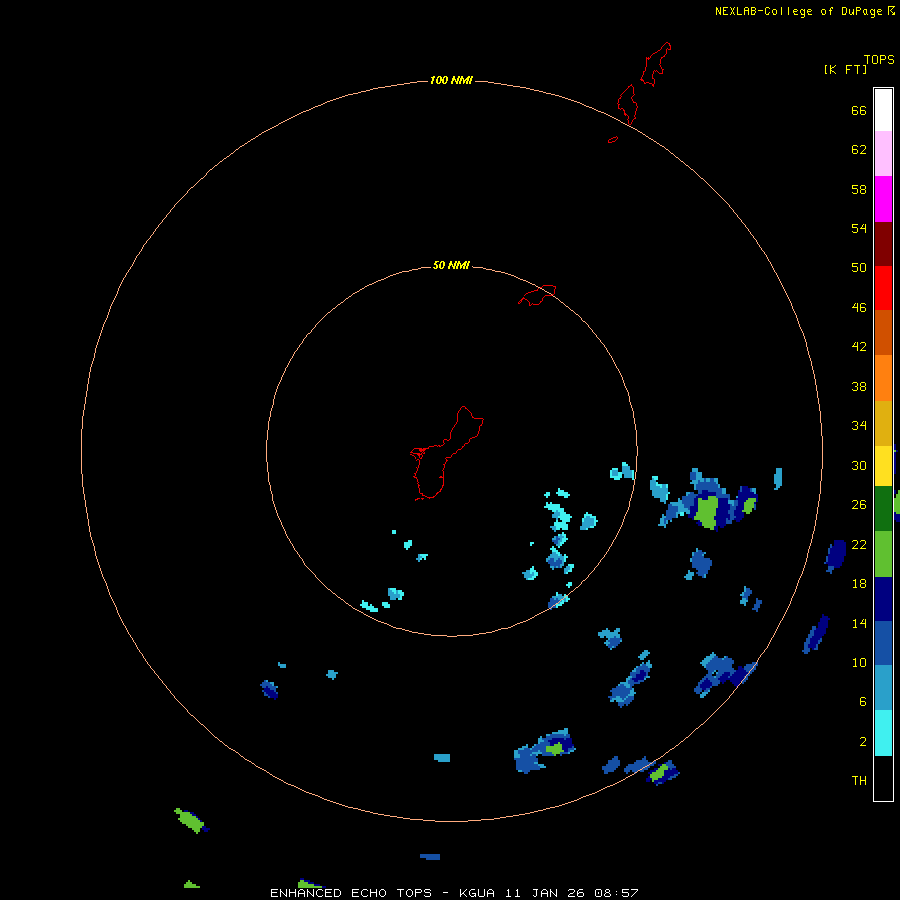Click the TH threshold label

pos(859,780)
